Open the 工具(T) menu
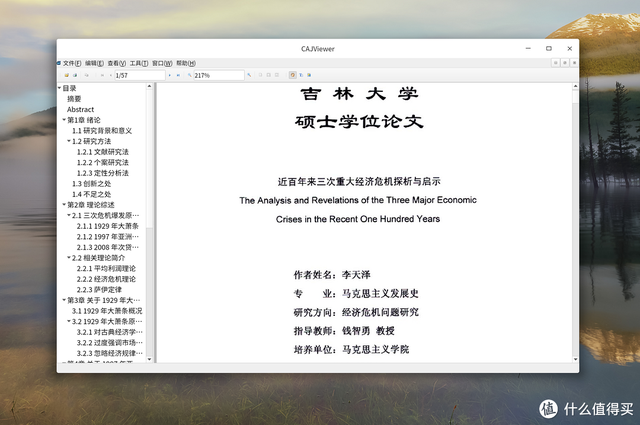The height and width of the screenshot is (425, 640). tap(139, 63)
